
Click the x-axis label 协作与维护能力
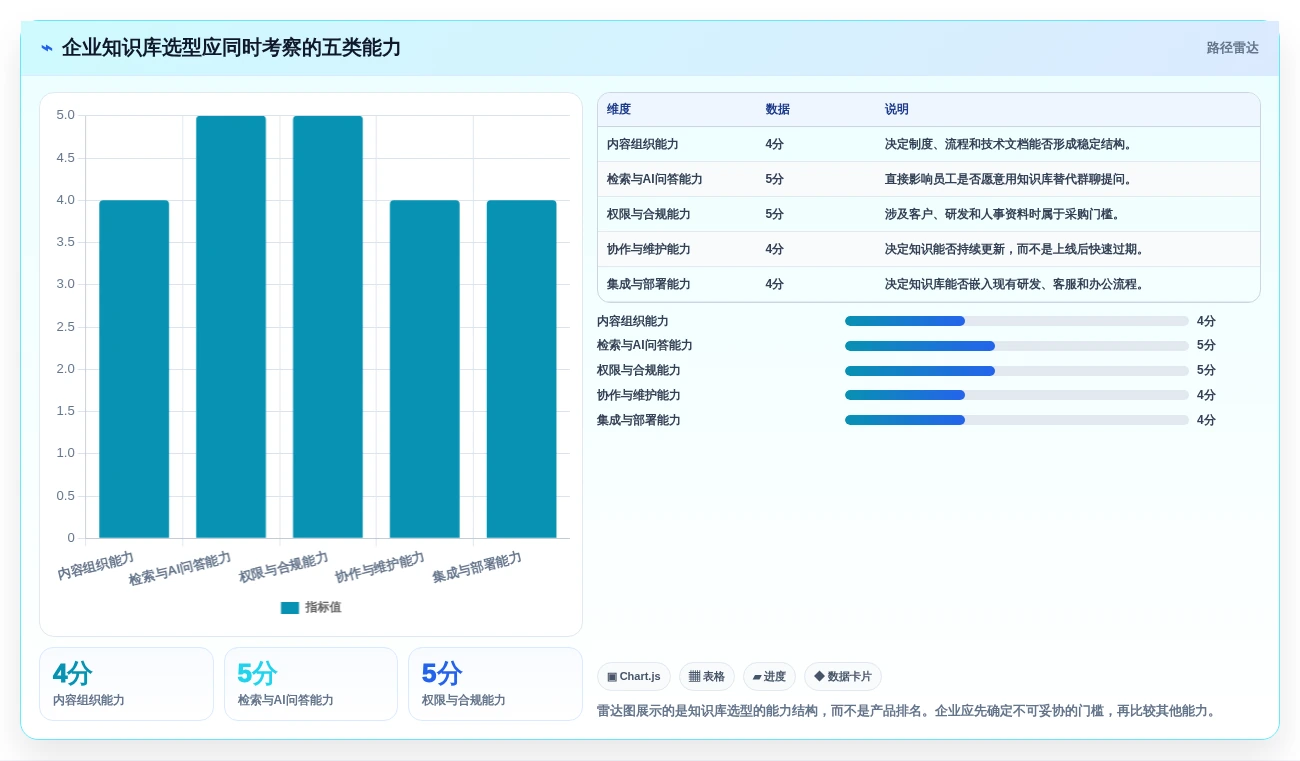pyautogui.click(x=380, y=568)
